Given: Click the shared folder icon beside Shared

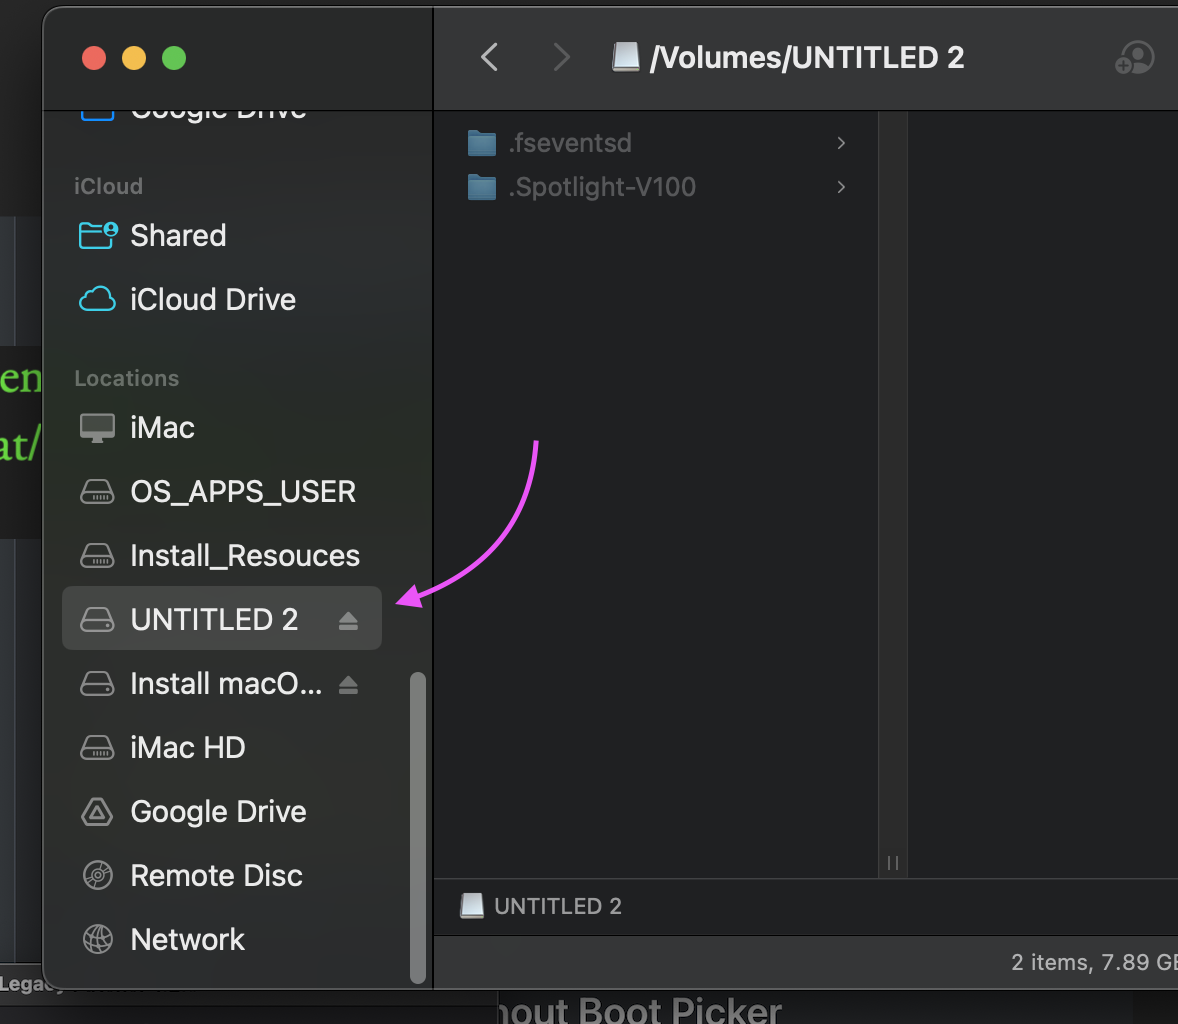Looking at the screenshot, I should (98, 235).
